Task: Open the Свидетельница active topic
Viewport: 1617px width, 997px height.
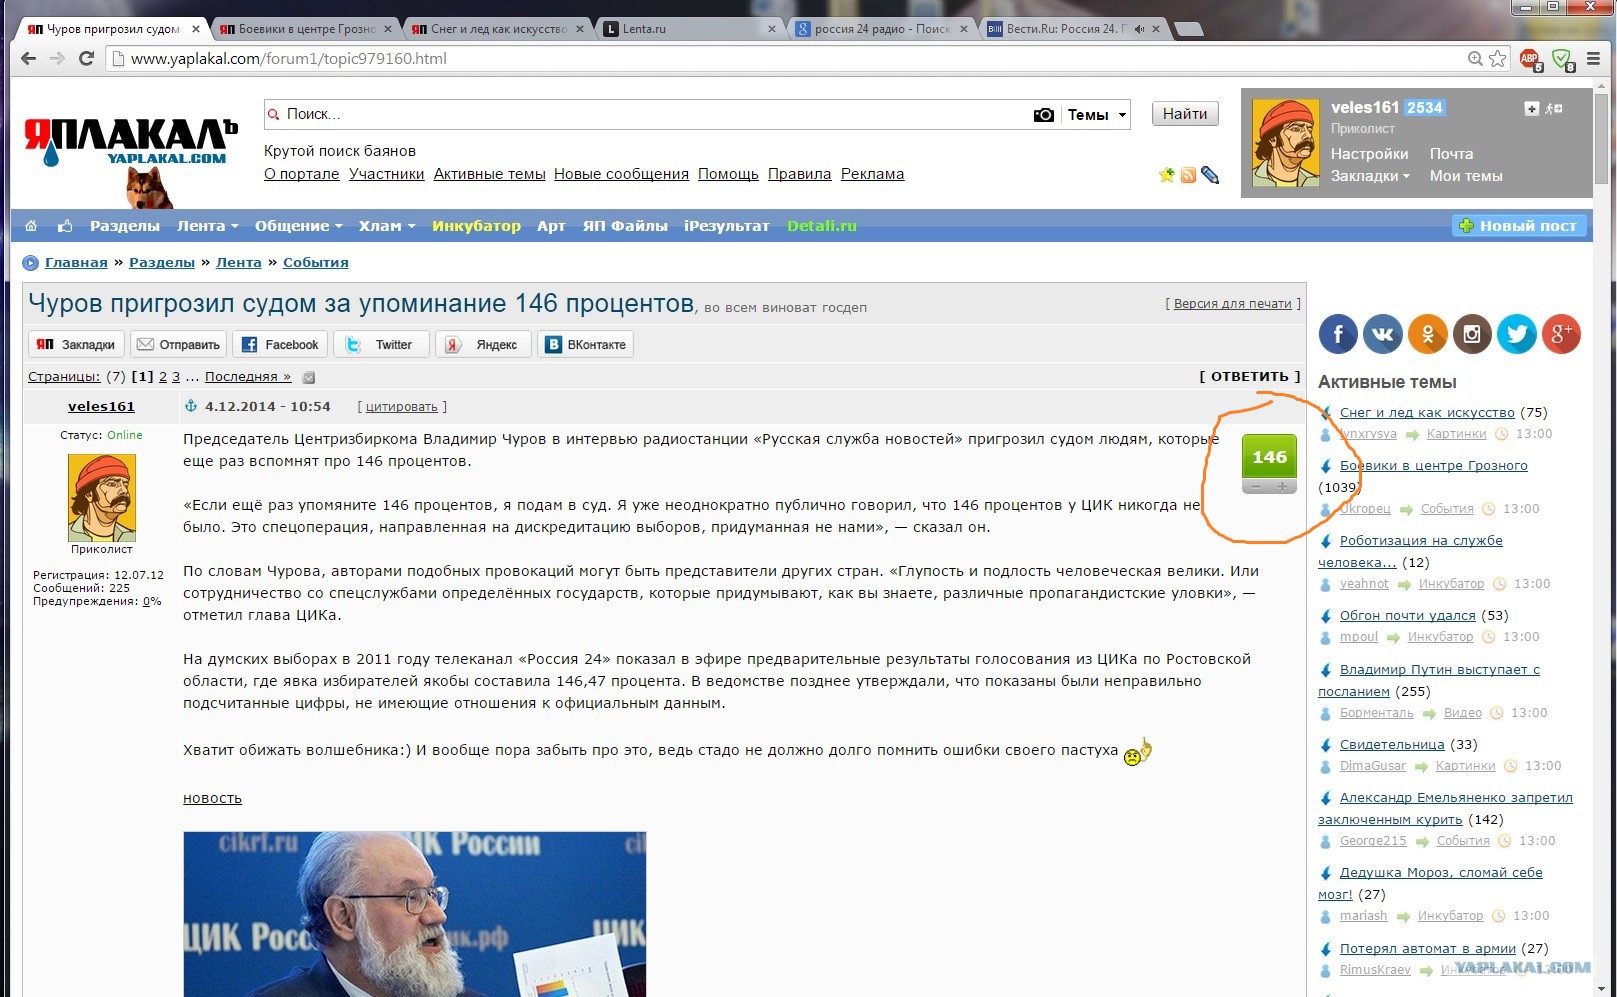Action: point(1392,745)
